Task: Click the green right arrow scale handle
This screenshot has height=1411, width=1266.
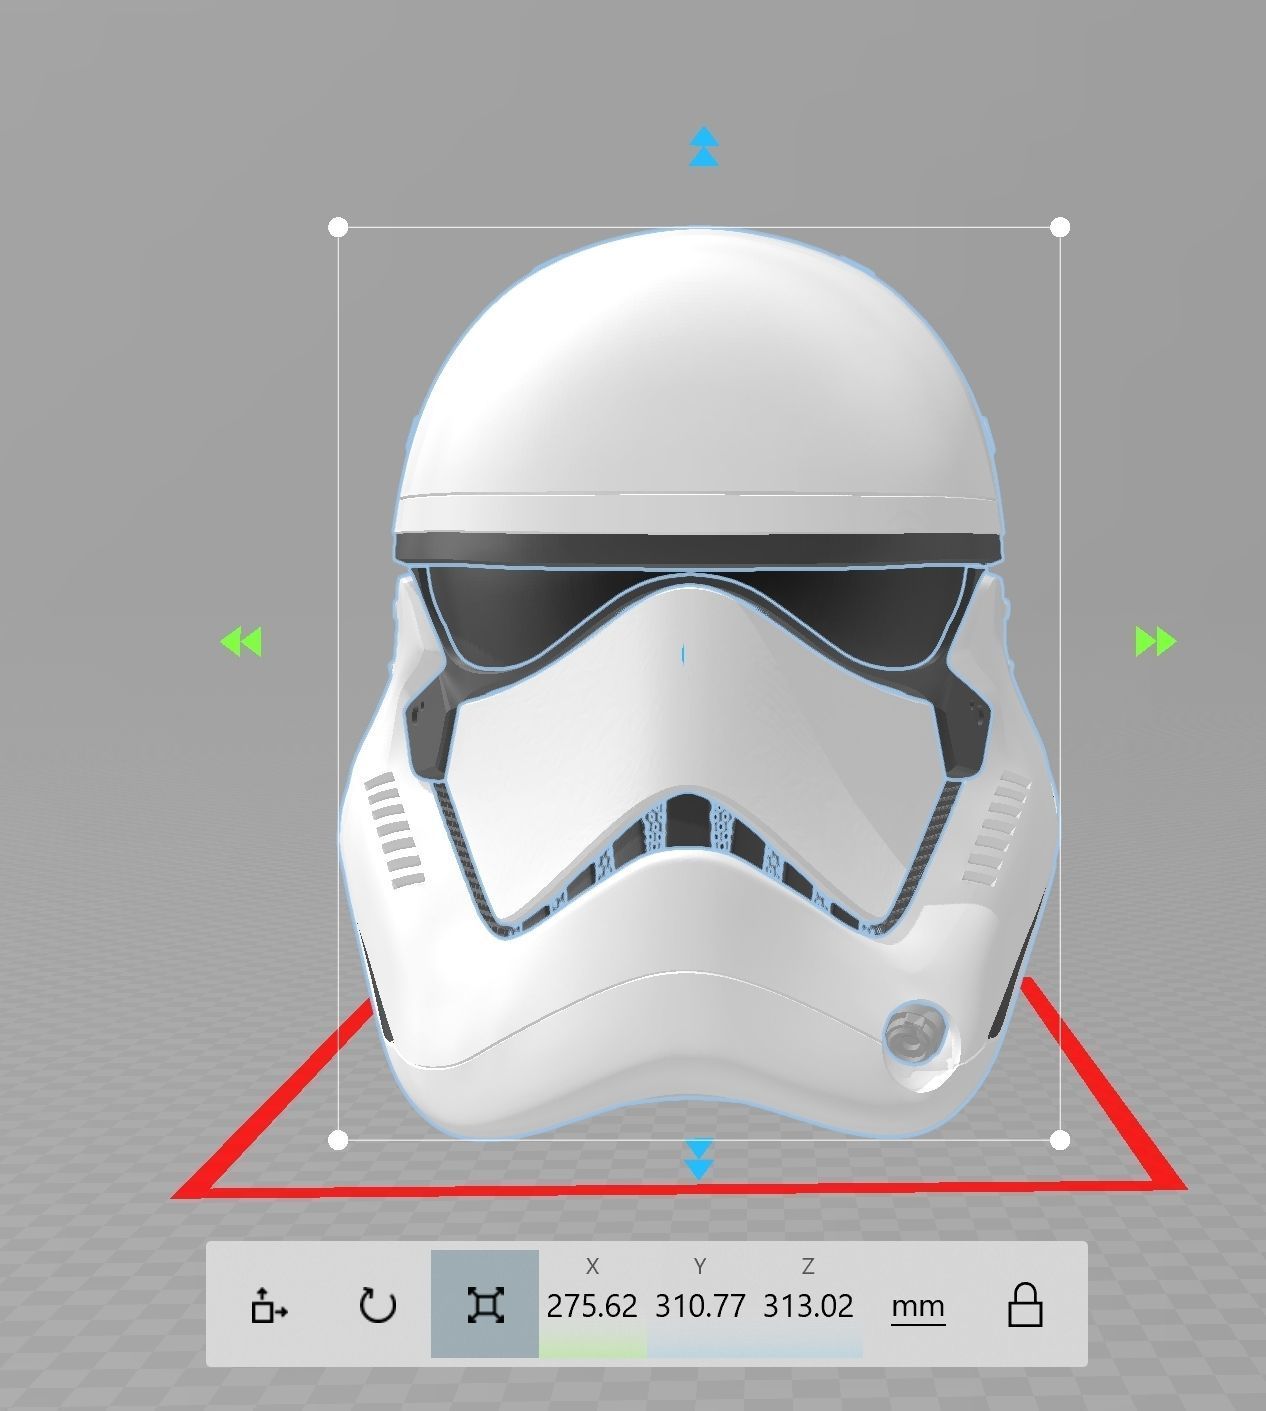Action: pyautogui.click(x=1156, y=641)
